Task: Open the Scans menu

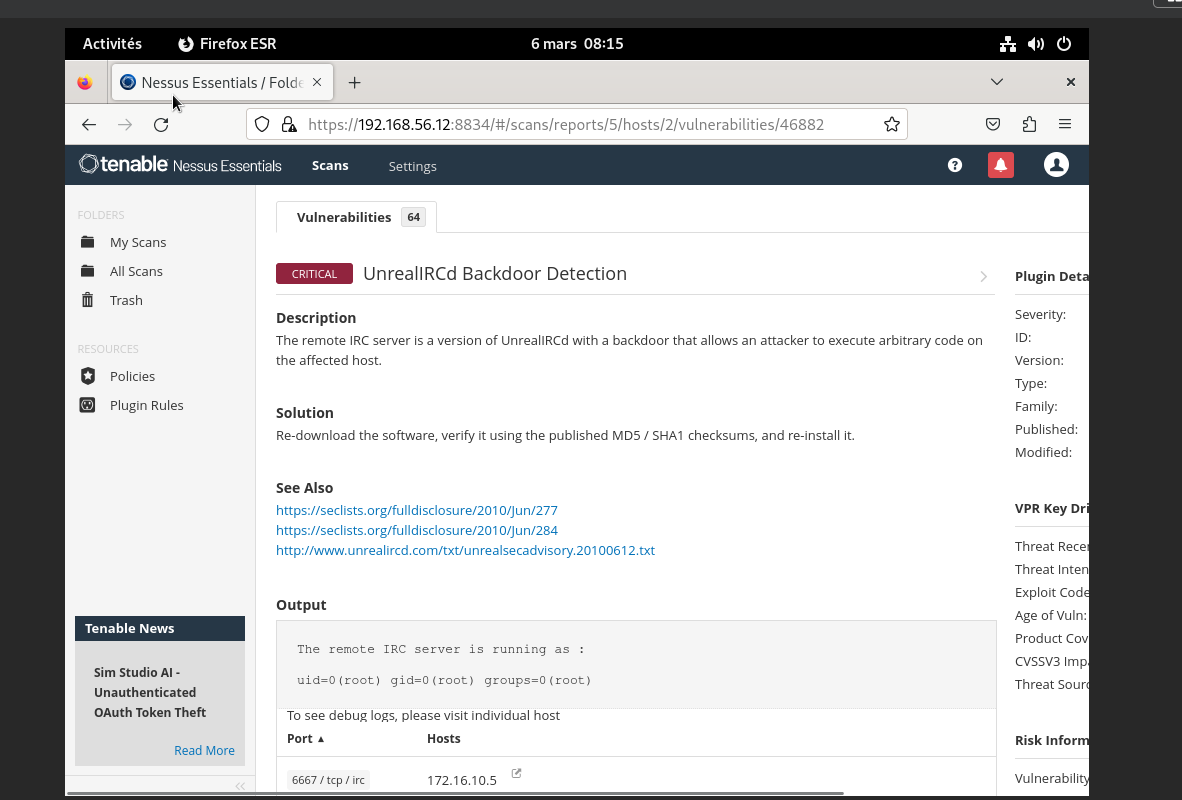Action: [x=330, y=165]
